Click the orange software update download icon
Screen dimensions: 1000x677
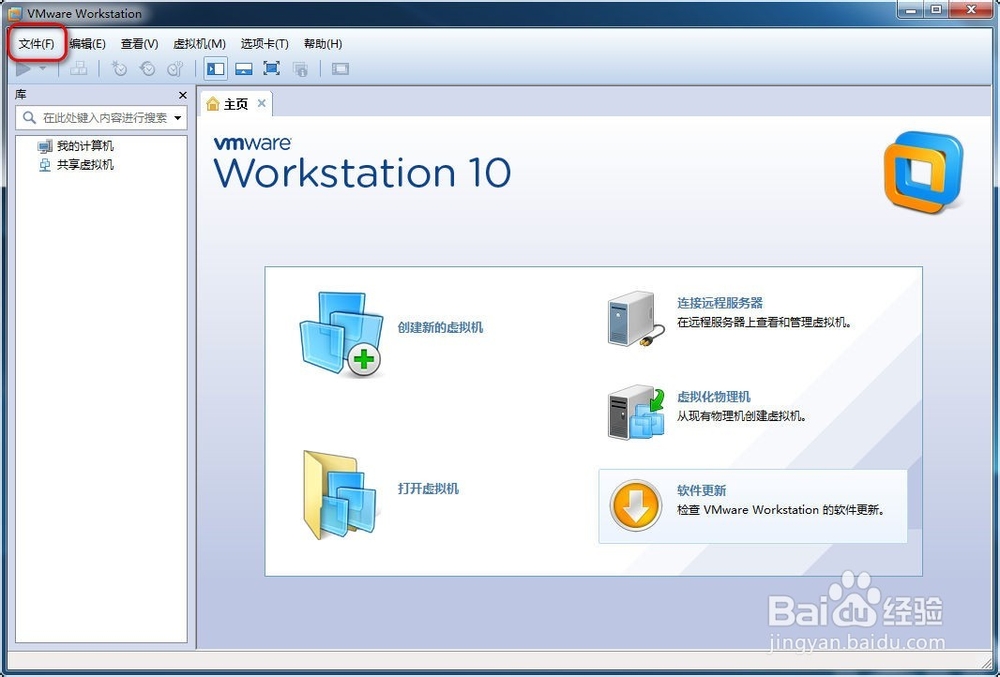635,506
